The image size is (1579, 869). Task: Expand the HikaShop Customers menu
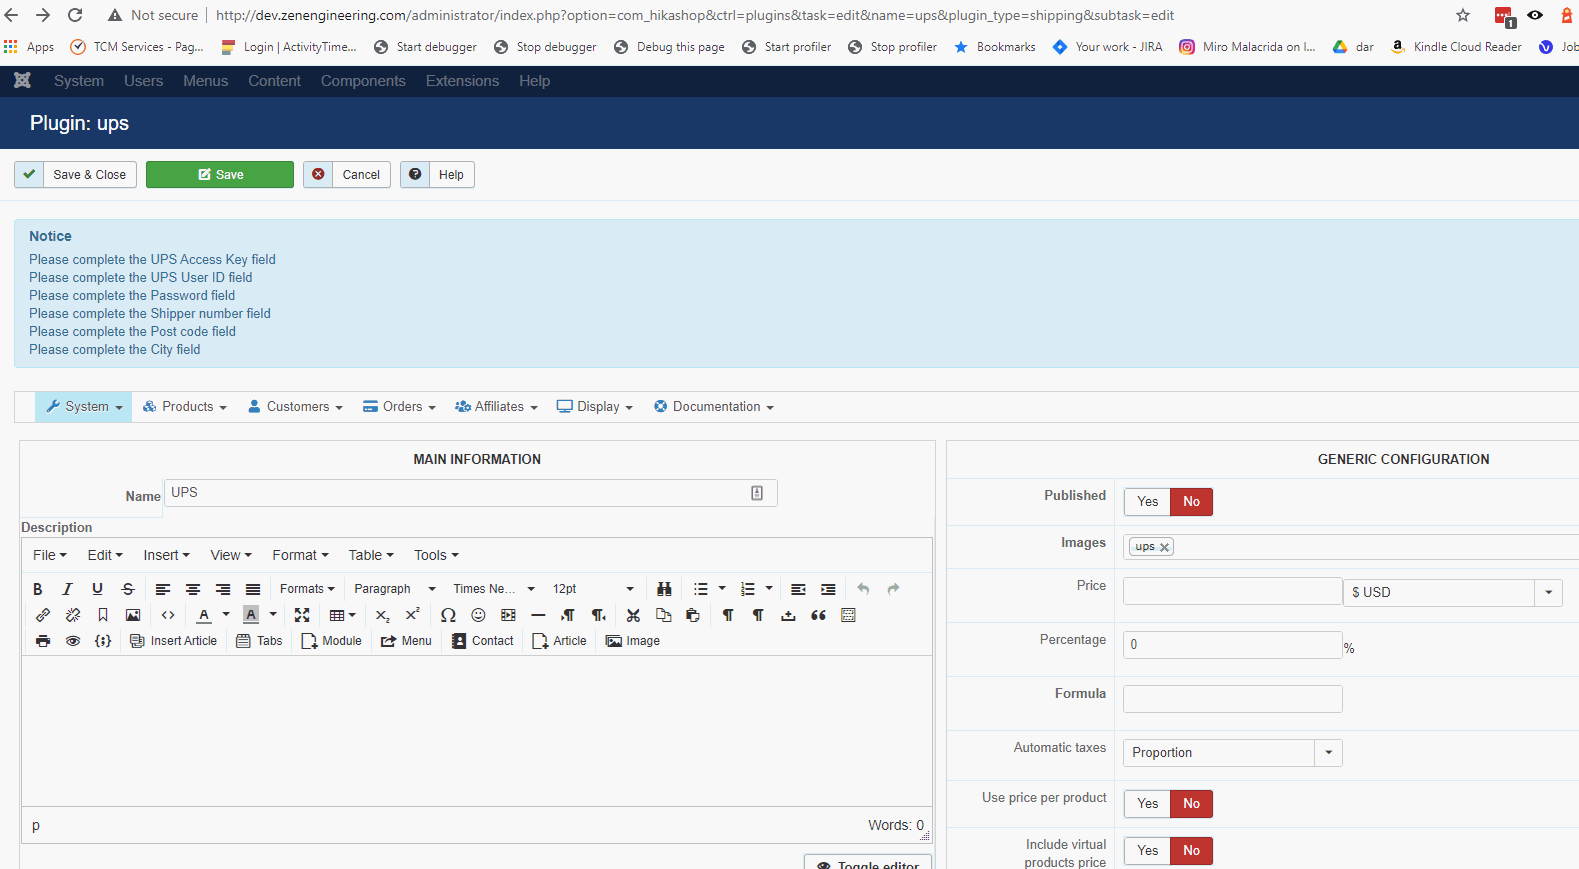pos(295,407)
